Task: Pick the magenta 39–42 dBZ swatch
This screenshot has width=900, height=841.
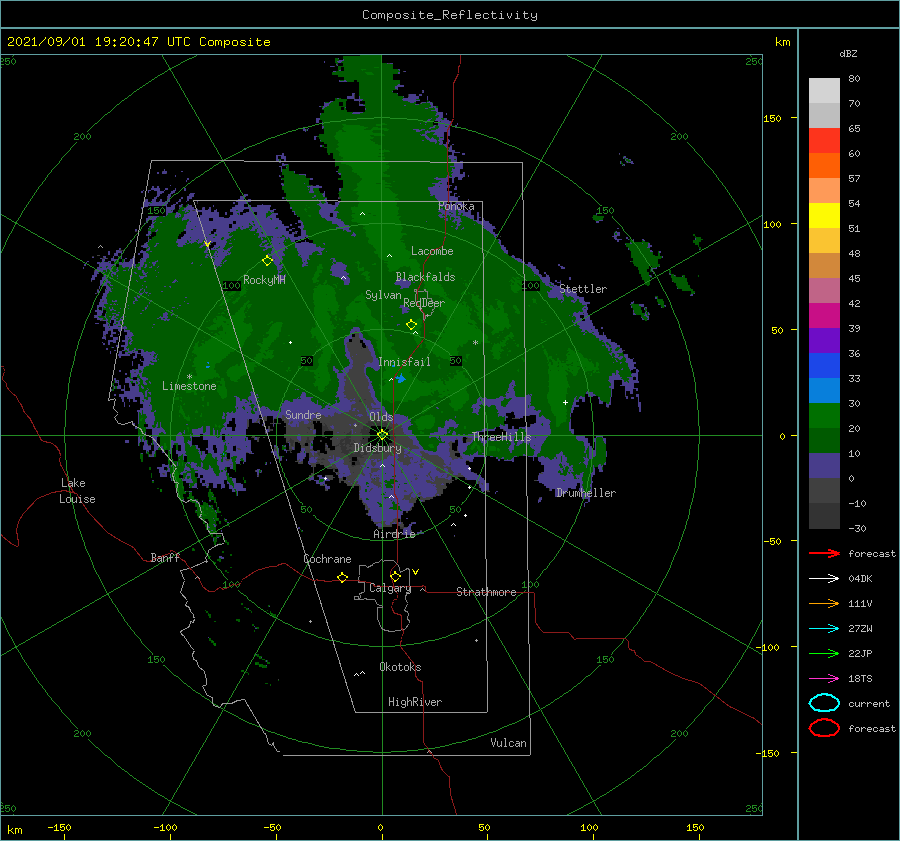Action: click(824, 316)
